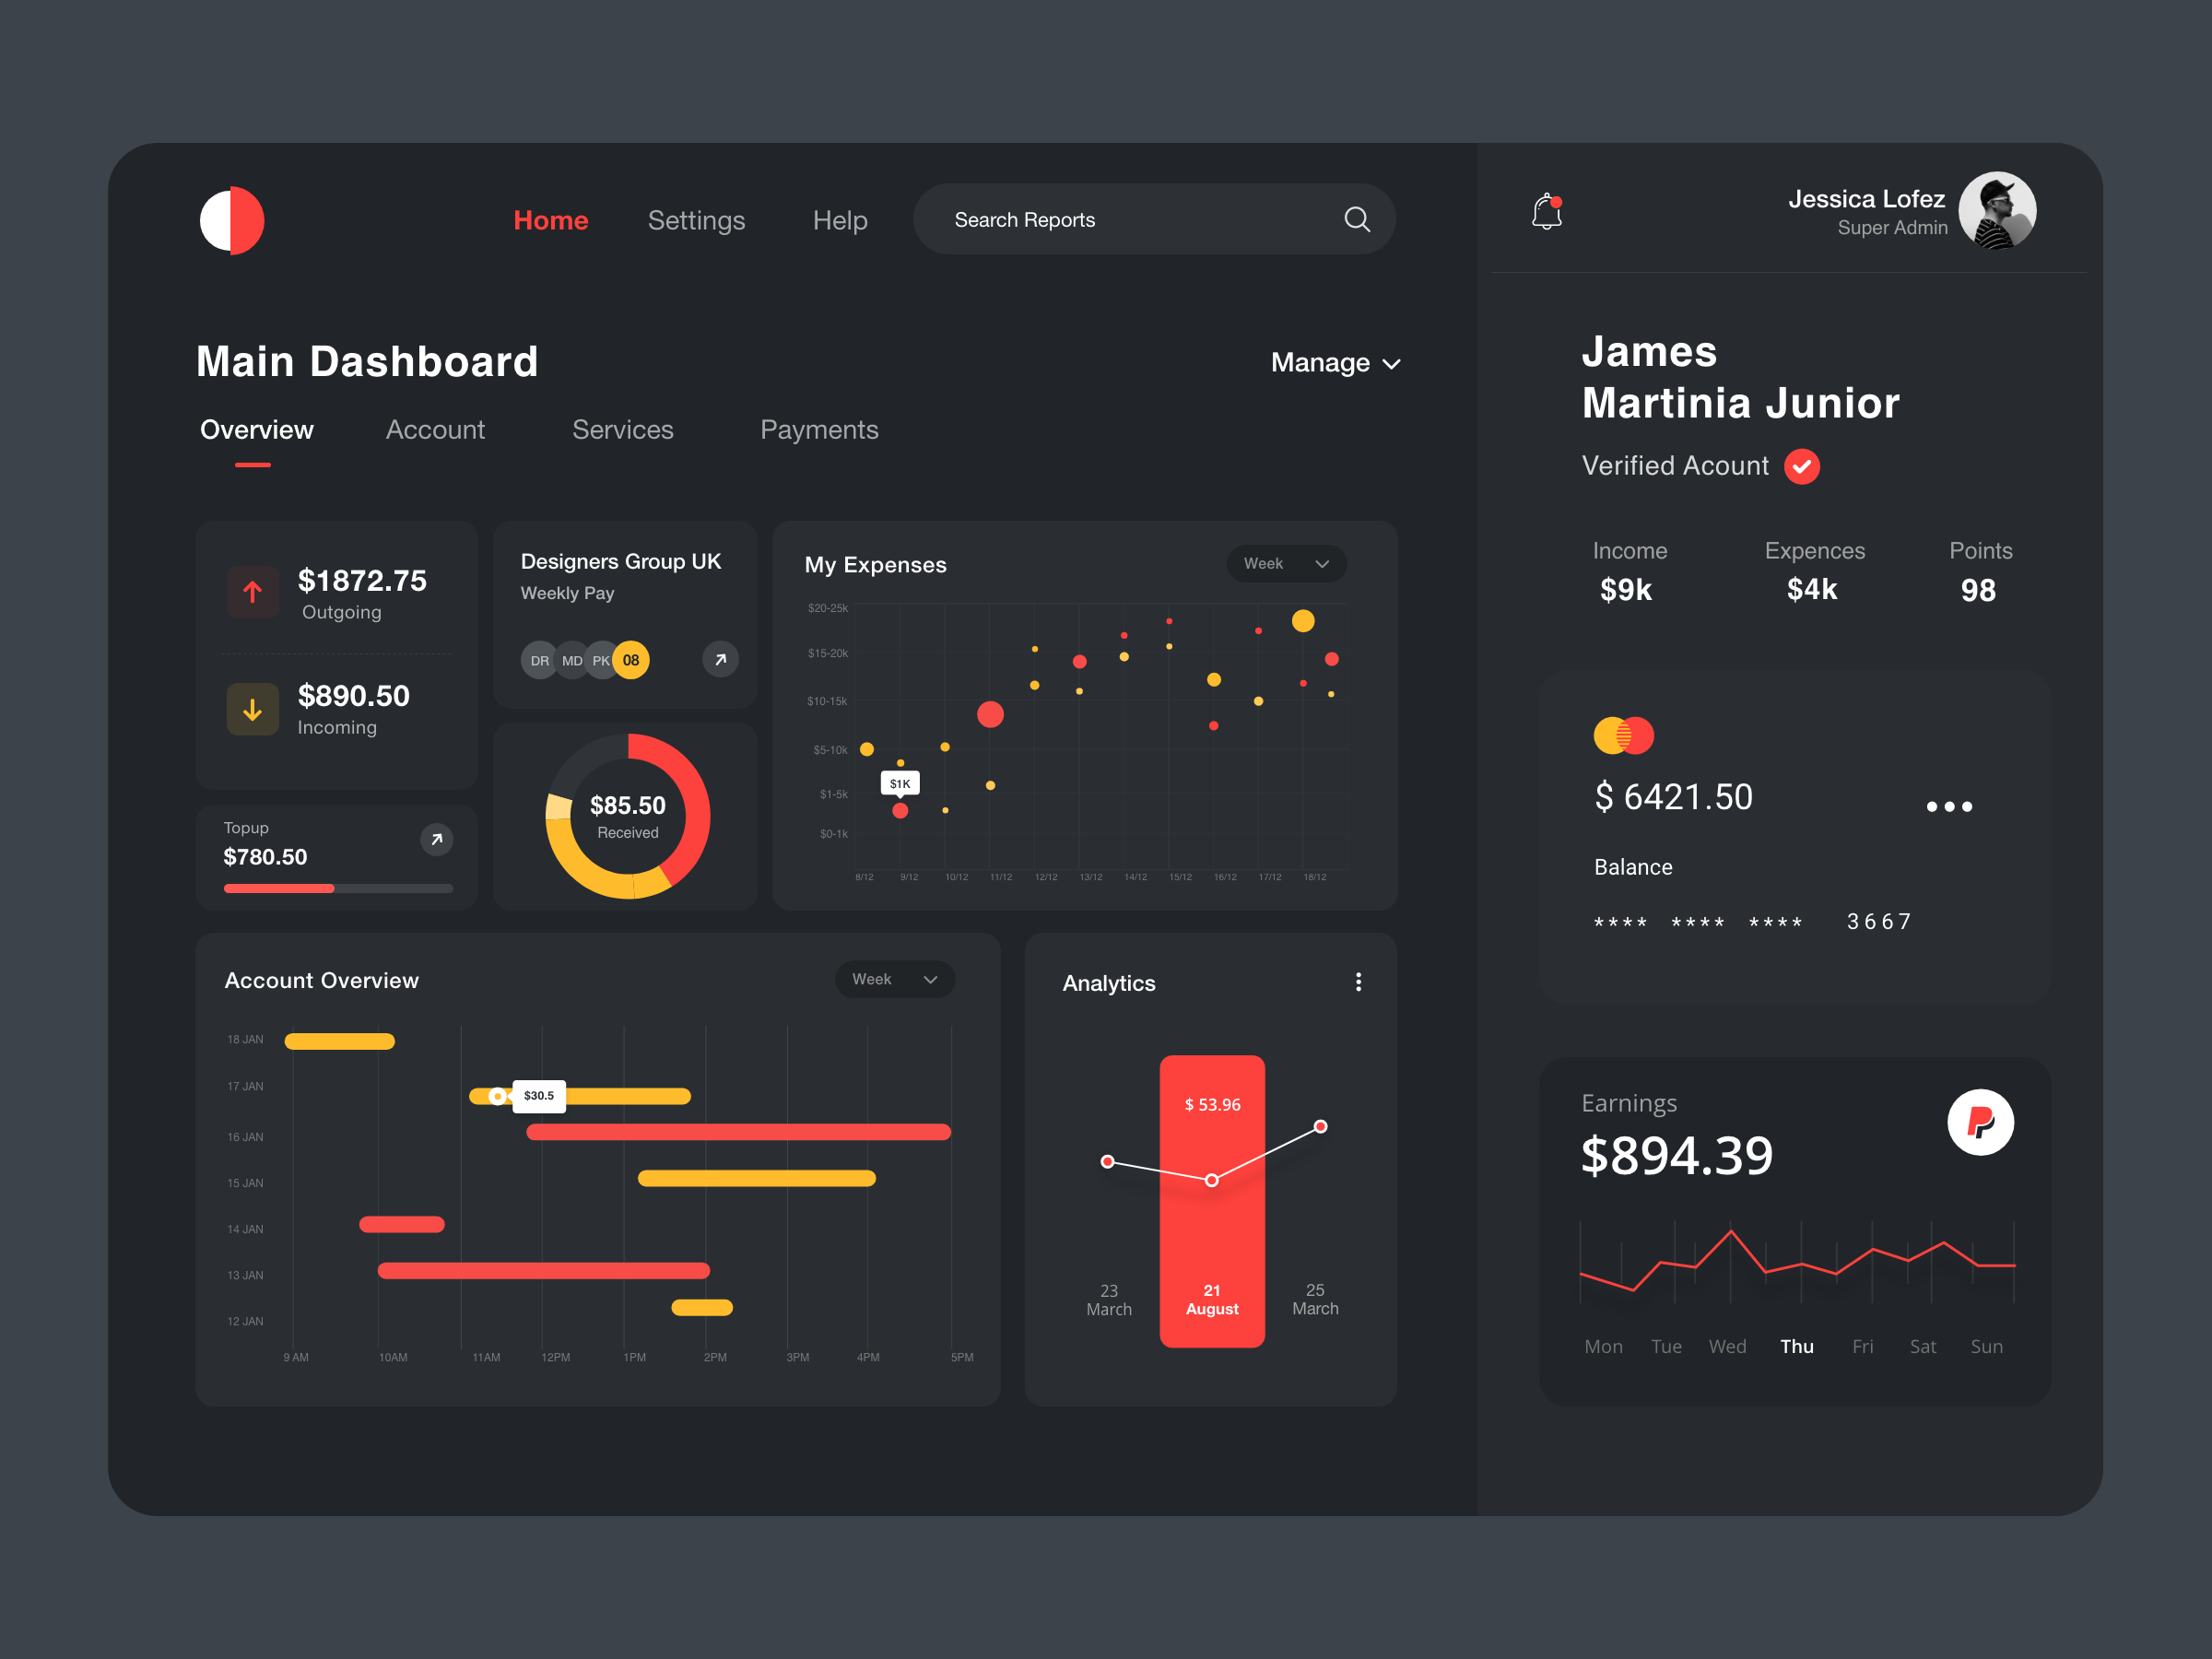Screen dimensions: 2212x1659
Task: Select the Overview tab
Action: point(260,429)
